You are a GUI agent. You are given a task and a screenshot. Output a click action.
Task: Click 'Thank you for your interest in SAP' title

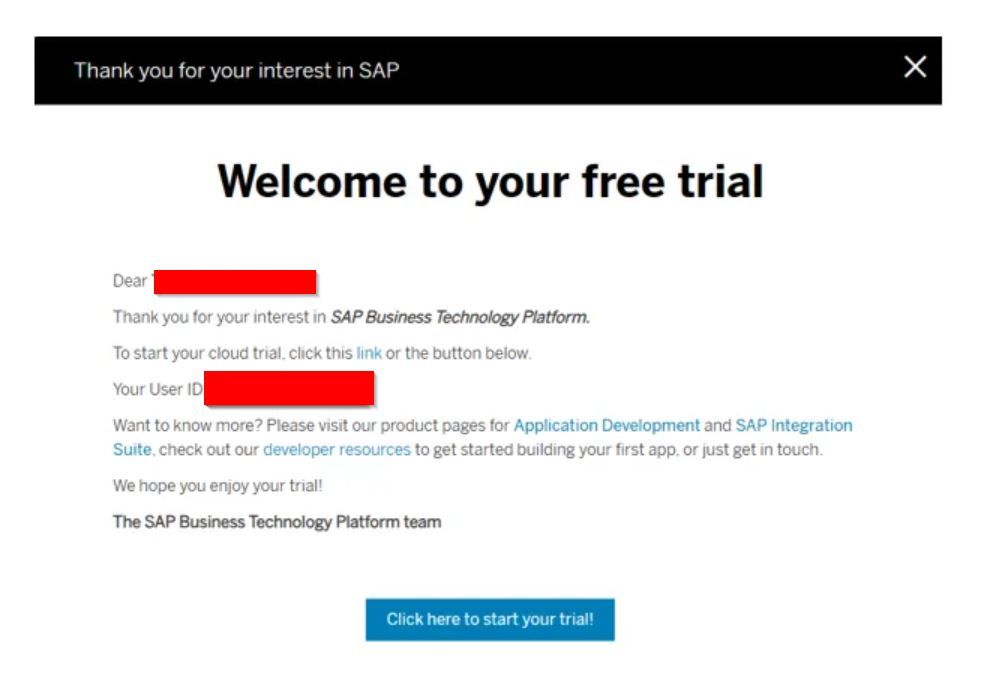pyautogui.click(x=236, y=70)
